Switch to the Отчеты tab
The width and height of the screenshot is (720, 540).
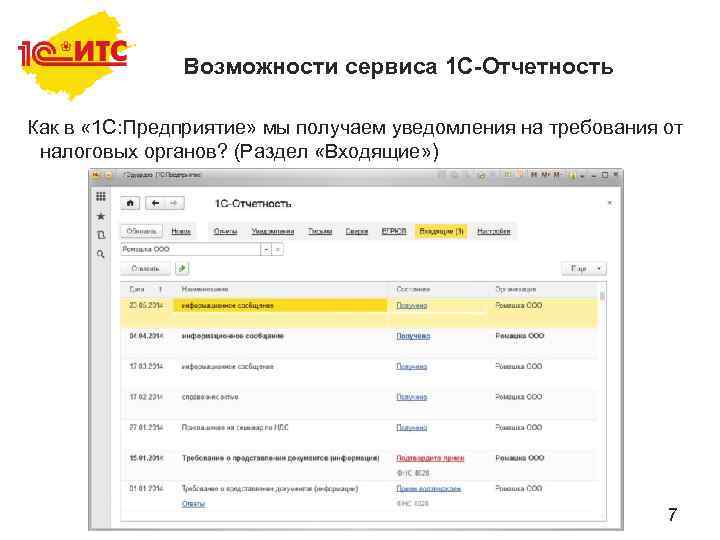pos(225,231)
